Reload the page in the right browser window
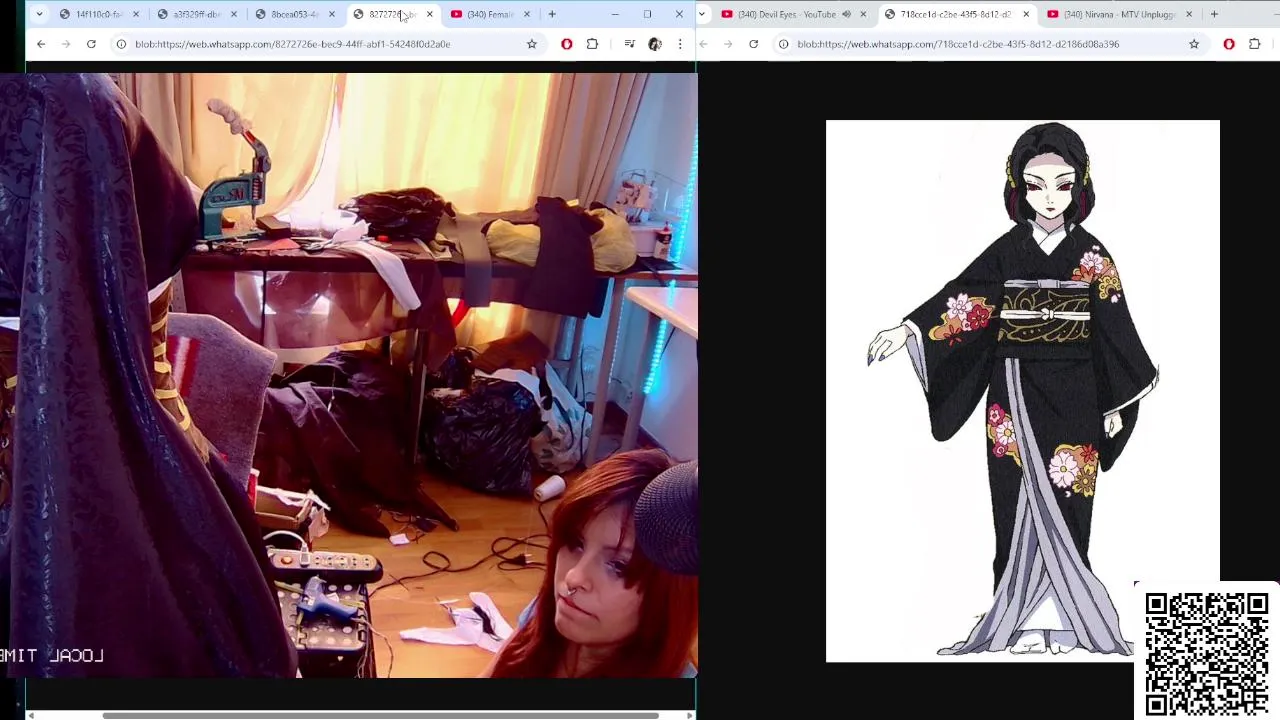Image resolution: width=1280 pixels, height=720 pixels. 753,44
